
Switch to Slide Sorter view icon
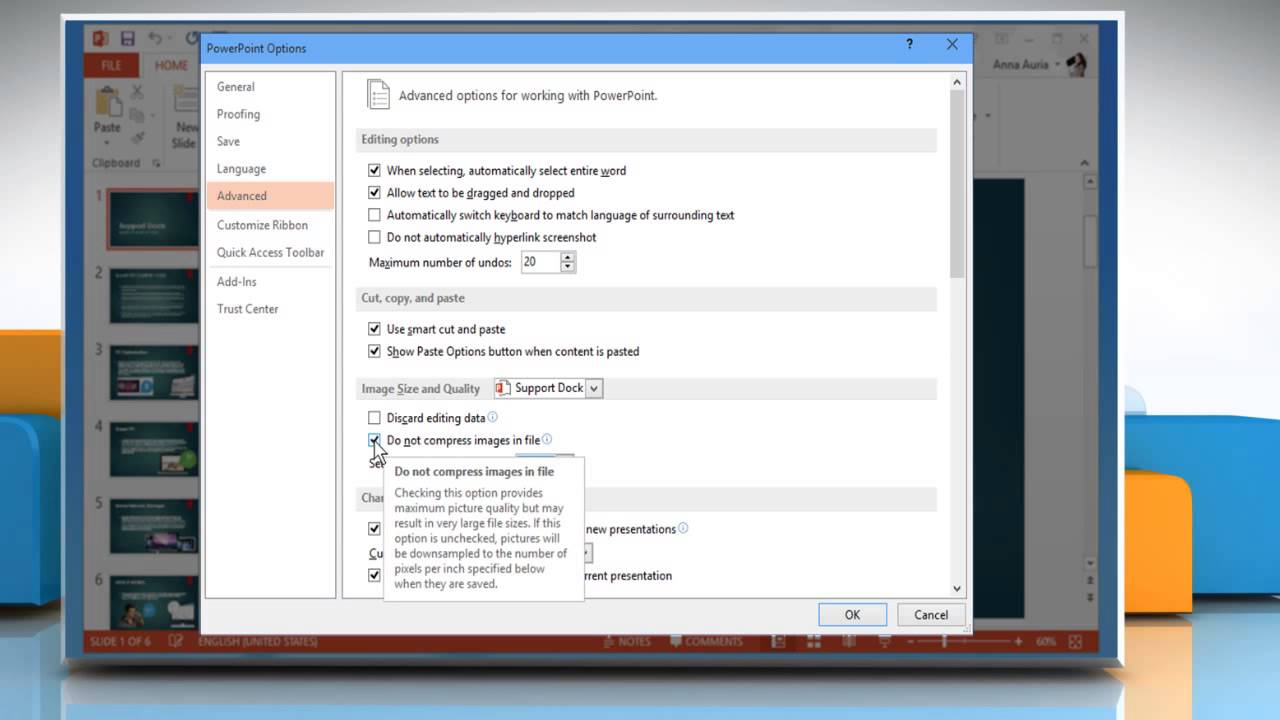point(815,641)
